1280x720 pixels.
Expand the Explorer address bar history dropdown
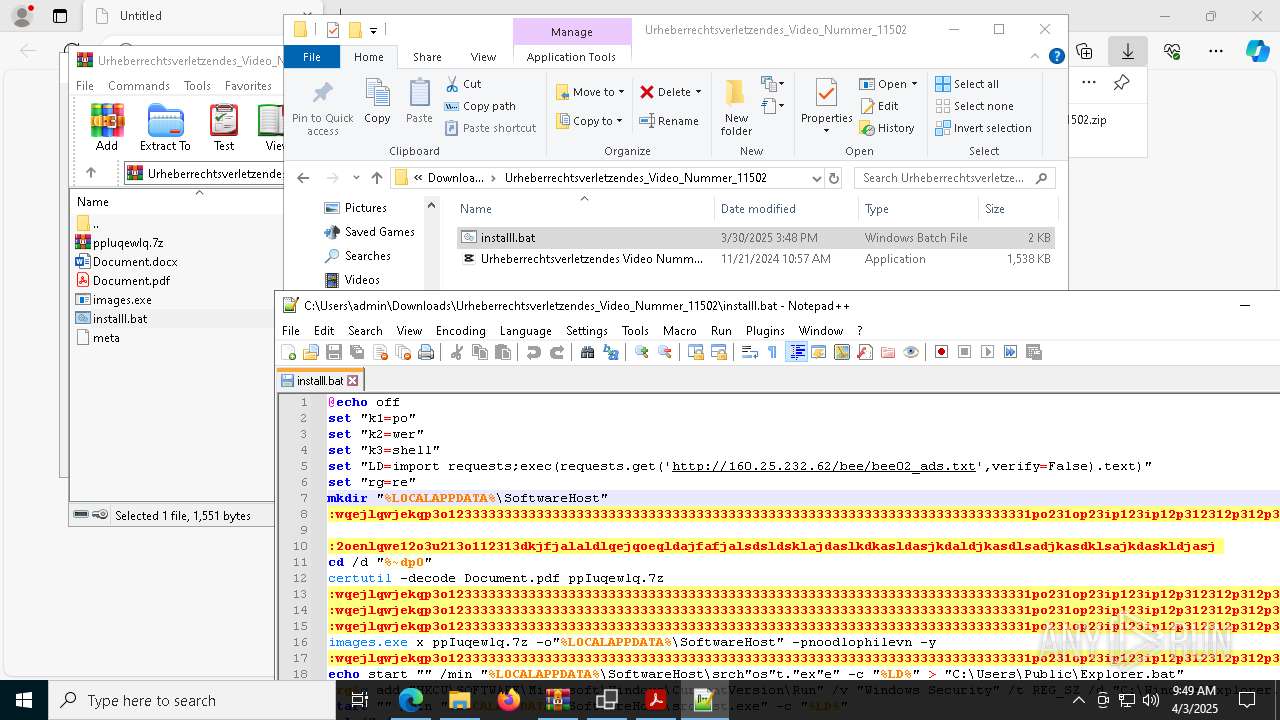817,178
